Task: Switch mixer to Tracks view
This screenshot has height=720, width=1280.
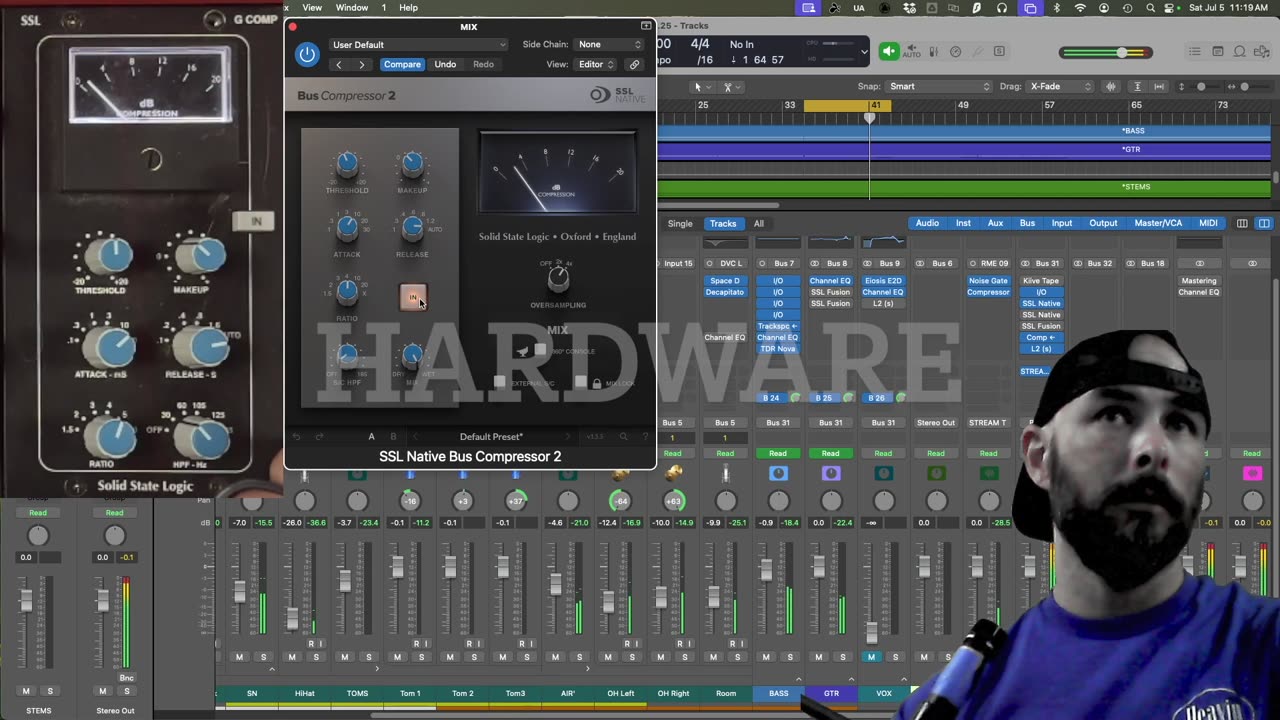Action: pyautogui.click(x=723, y=224)
